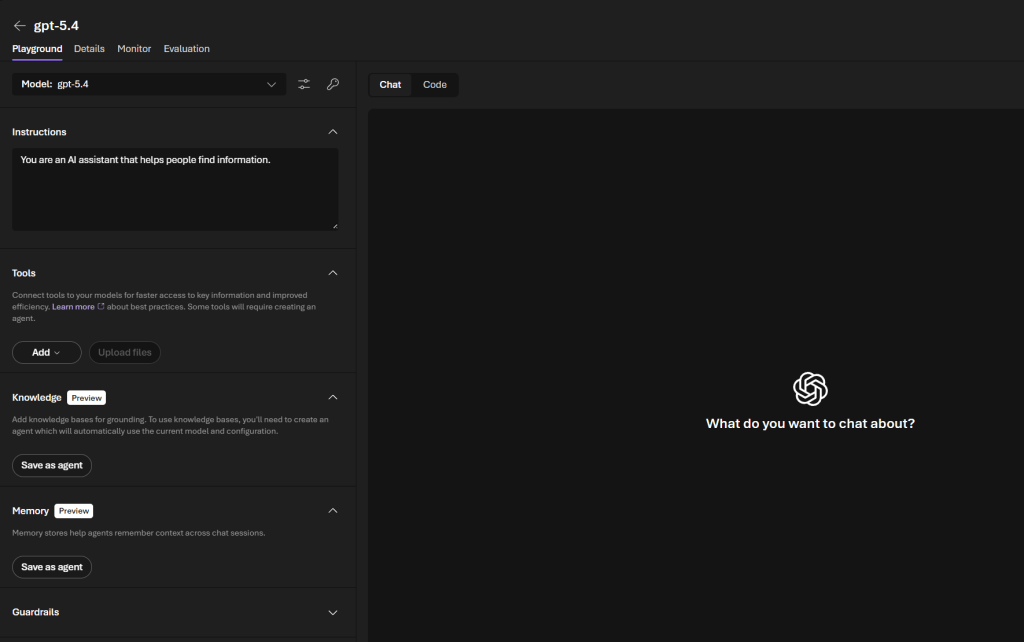Image resolution: width=1024 pixels, height=642 pixels.
Task: Switch to Code view
Action: pyautogui.click(x=434, y=85)
